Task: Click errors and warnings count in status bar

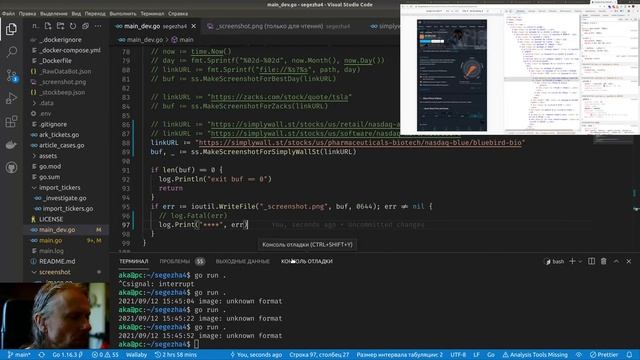Action: (105, 355)
